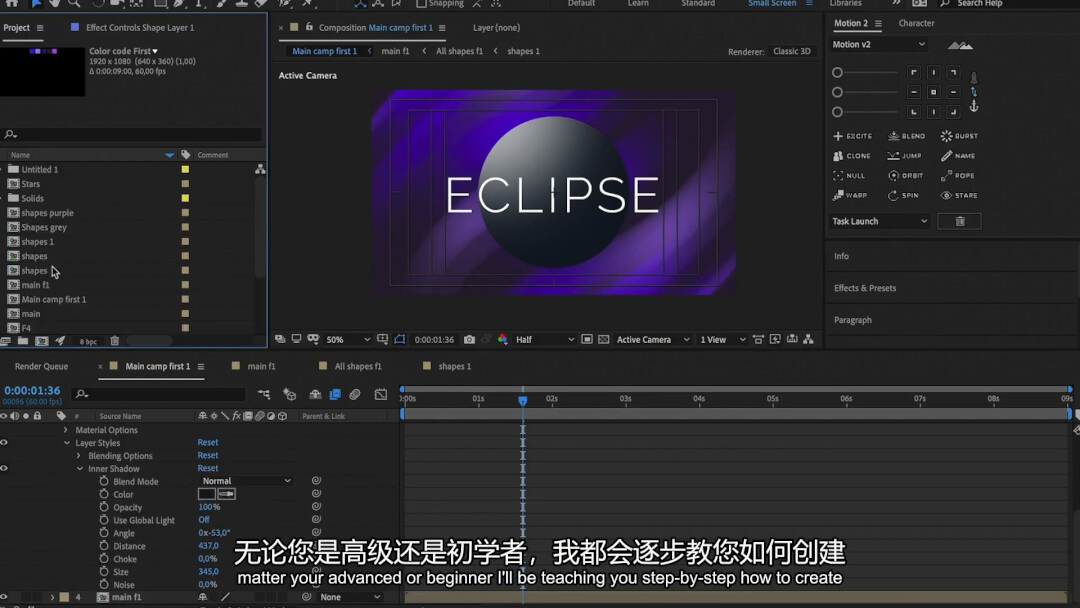Viewport: 1080px width, 608px height.
Task: Click the NULL tool in Motion 2
Action: tap(849, 176)
